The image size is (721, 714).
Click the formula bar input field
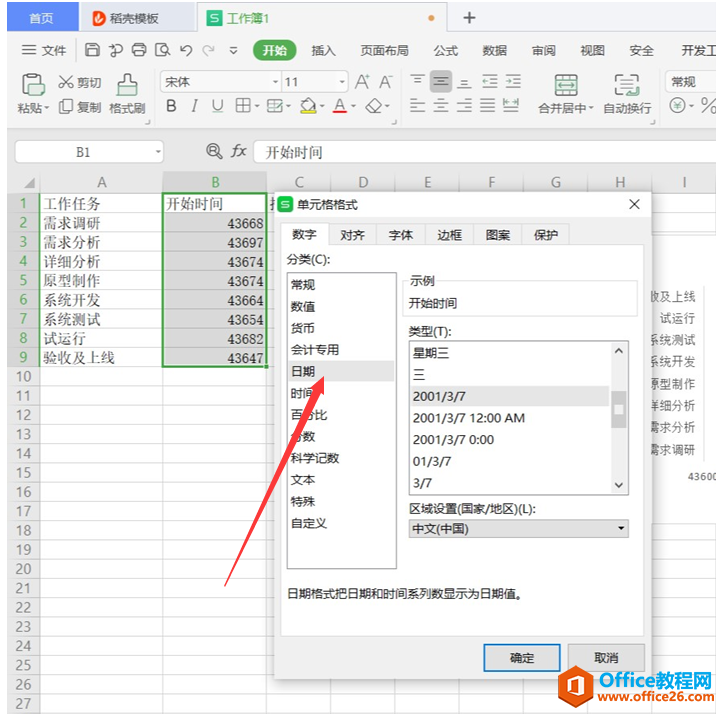(484, 152)
